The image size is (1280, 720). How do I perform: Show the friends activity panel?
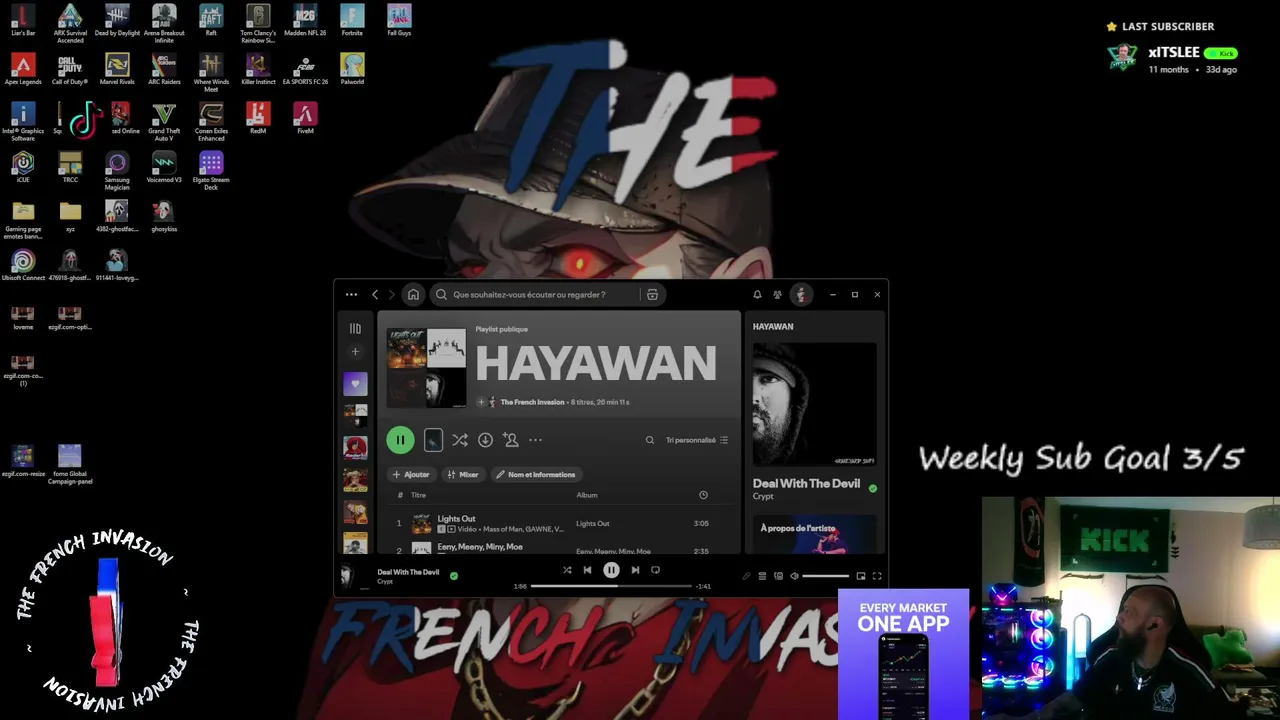coord(777,295)
